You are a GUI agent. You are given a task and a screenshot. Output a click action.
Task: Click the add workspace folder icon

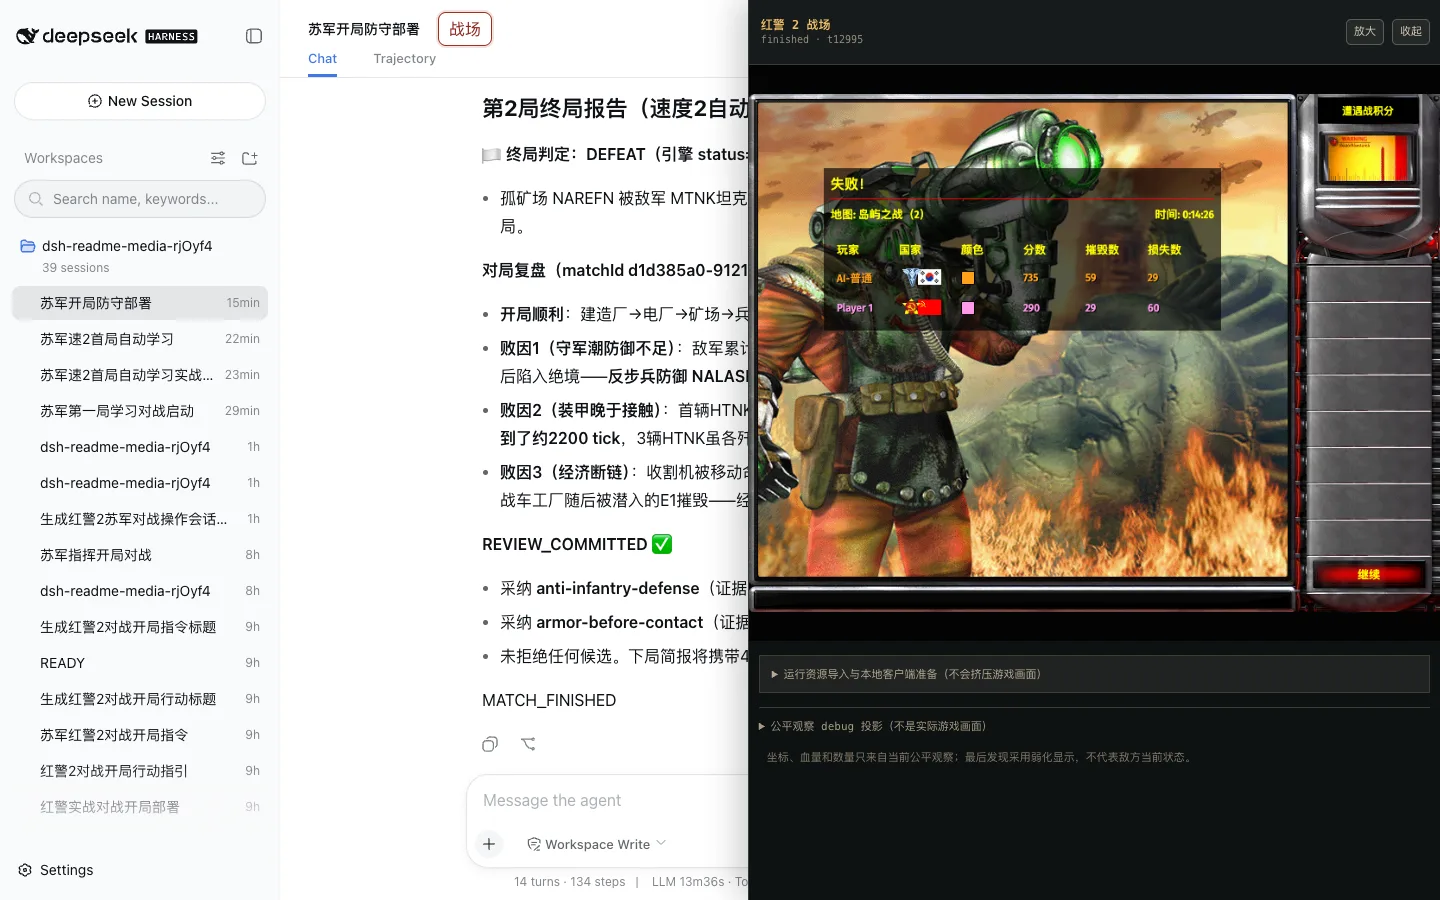tap(250, 158)
